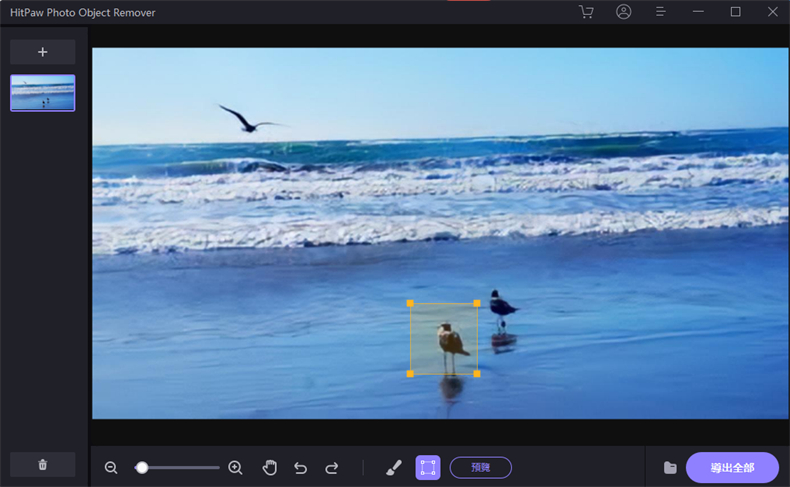Screen dimensions: 790x487
Task: Open the shopping cart in title bar
Action: coord(586,12)
